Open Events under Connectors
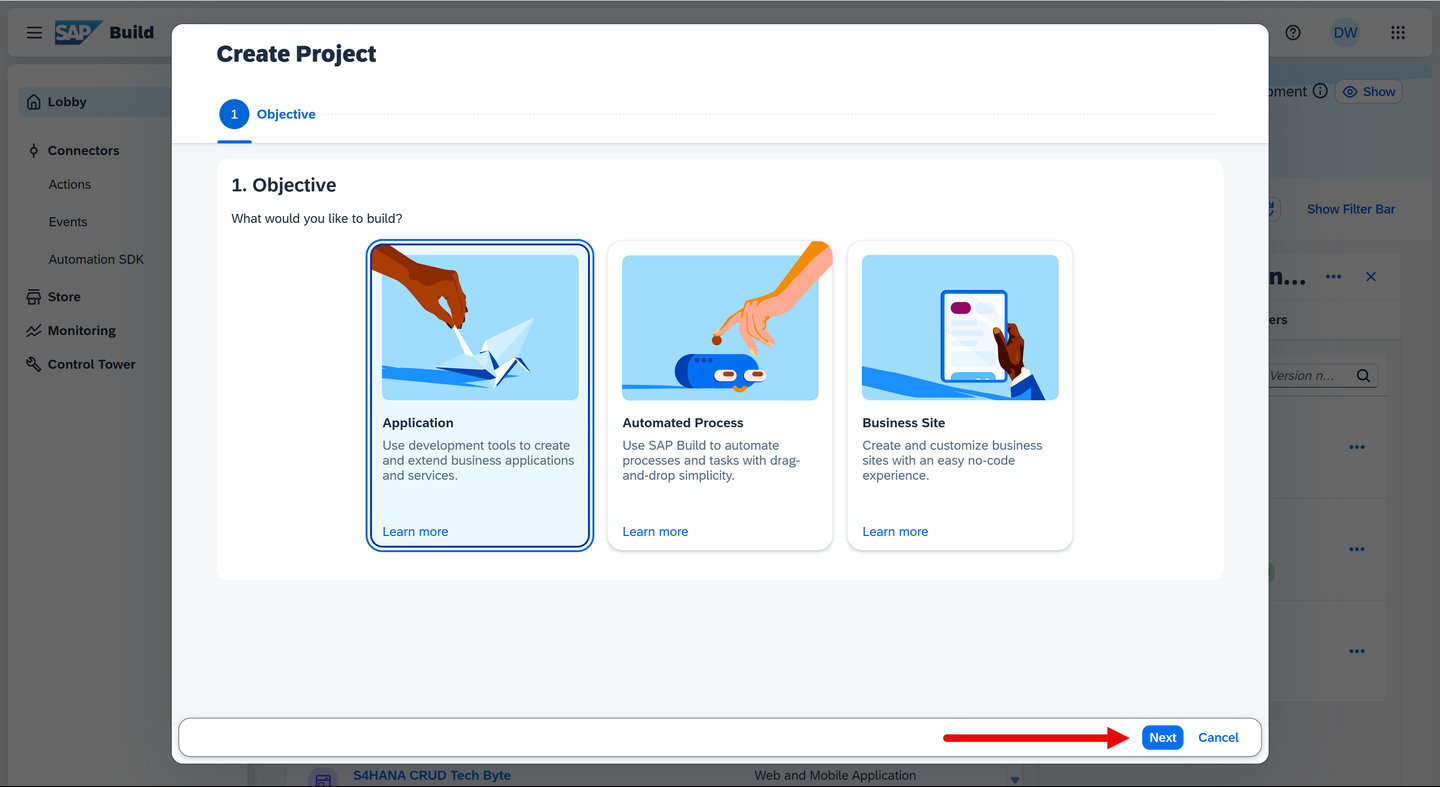The height and width of the screenshot is (787, 1440). coord(68,222)
